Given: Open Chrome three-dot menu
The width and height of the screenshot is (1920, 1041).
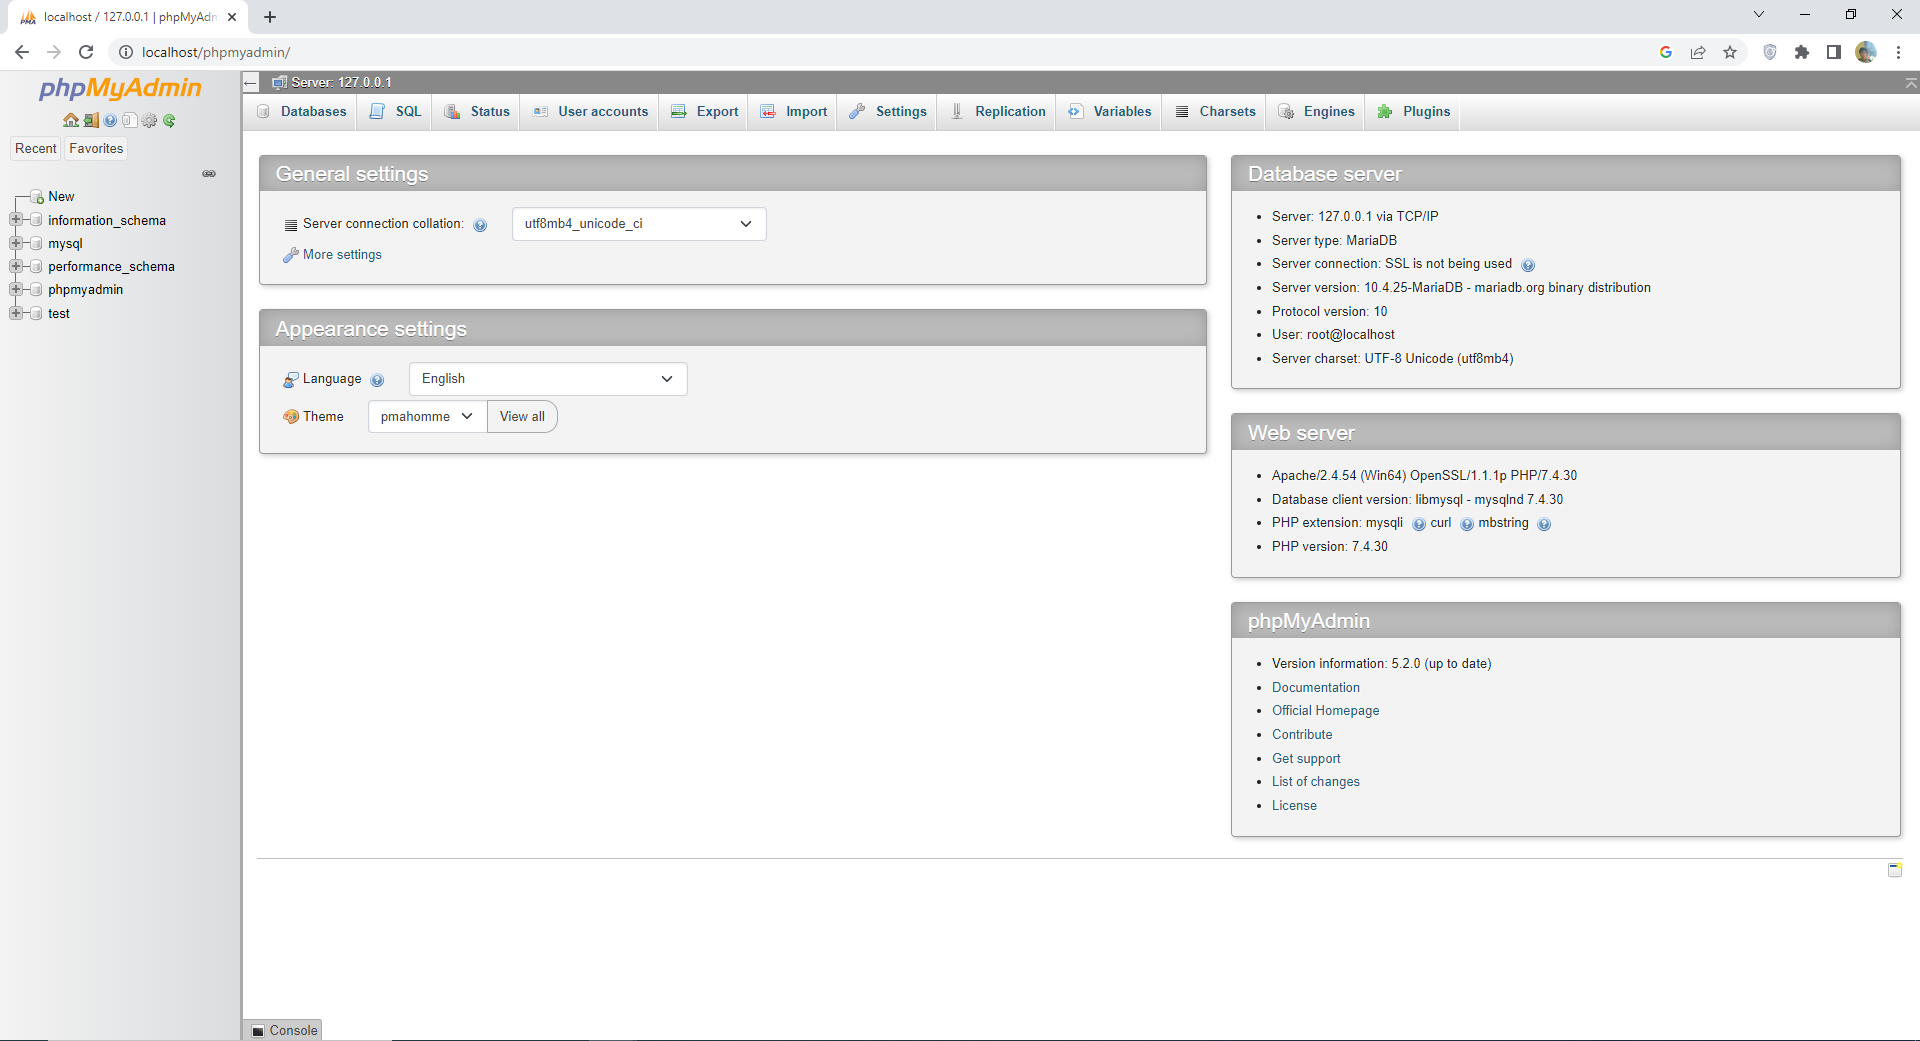Looking at the screenshot, I should point(1898,52).
